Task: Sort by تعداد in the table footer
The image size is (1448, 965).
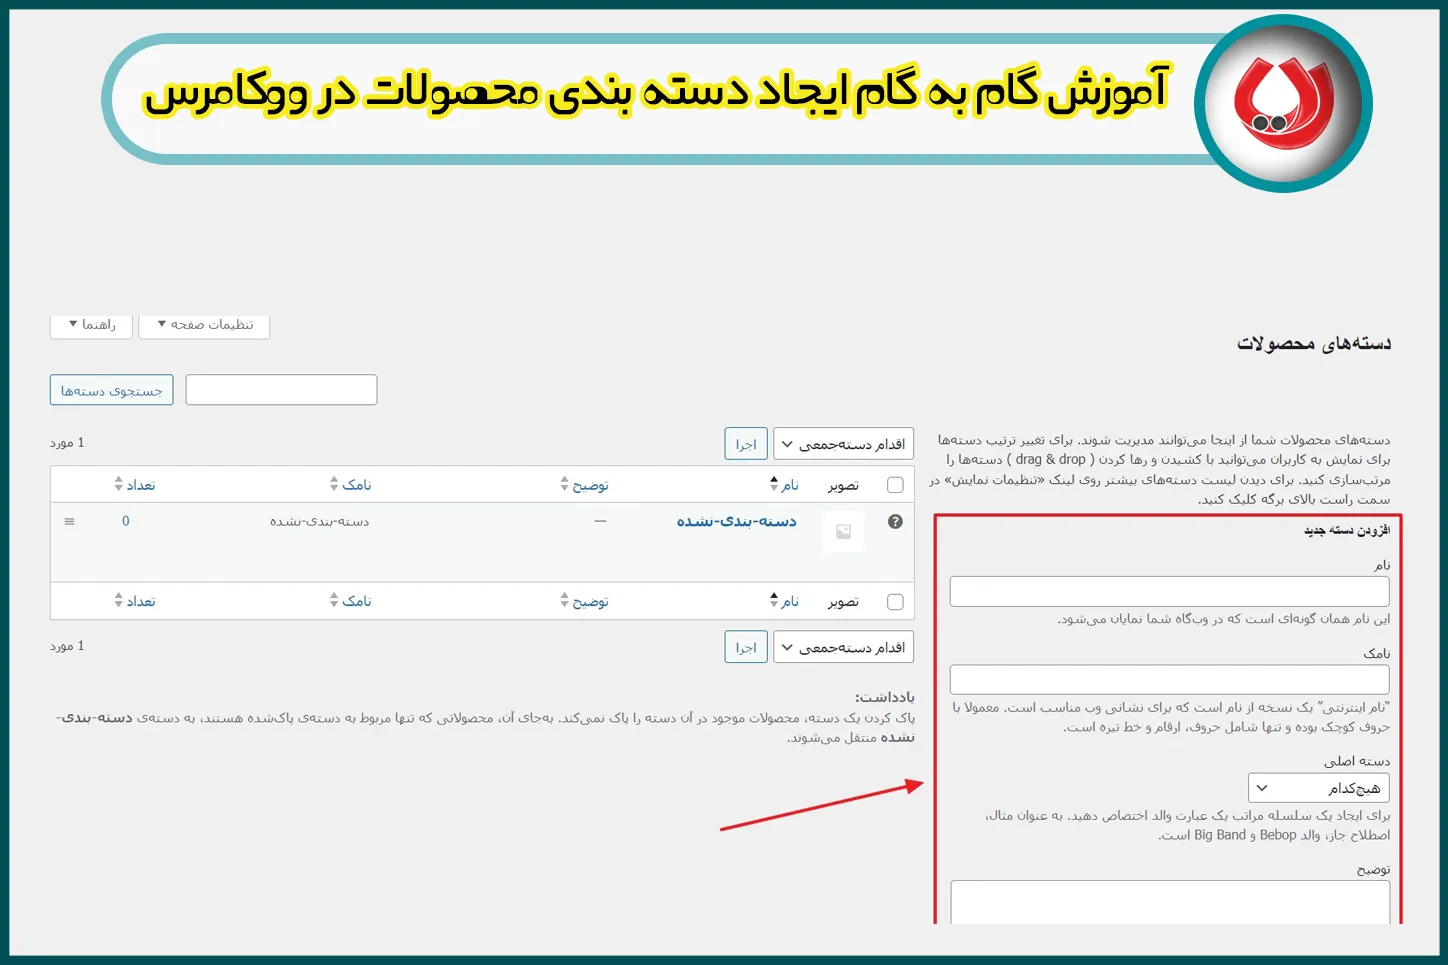Action: 135,601
